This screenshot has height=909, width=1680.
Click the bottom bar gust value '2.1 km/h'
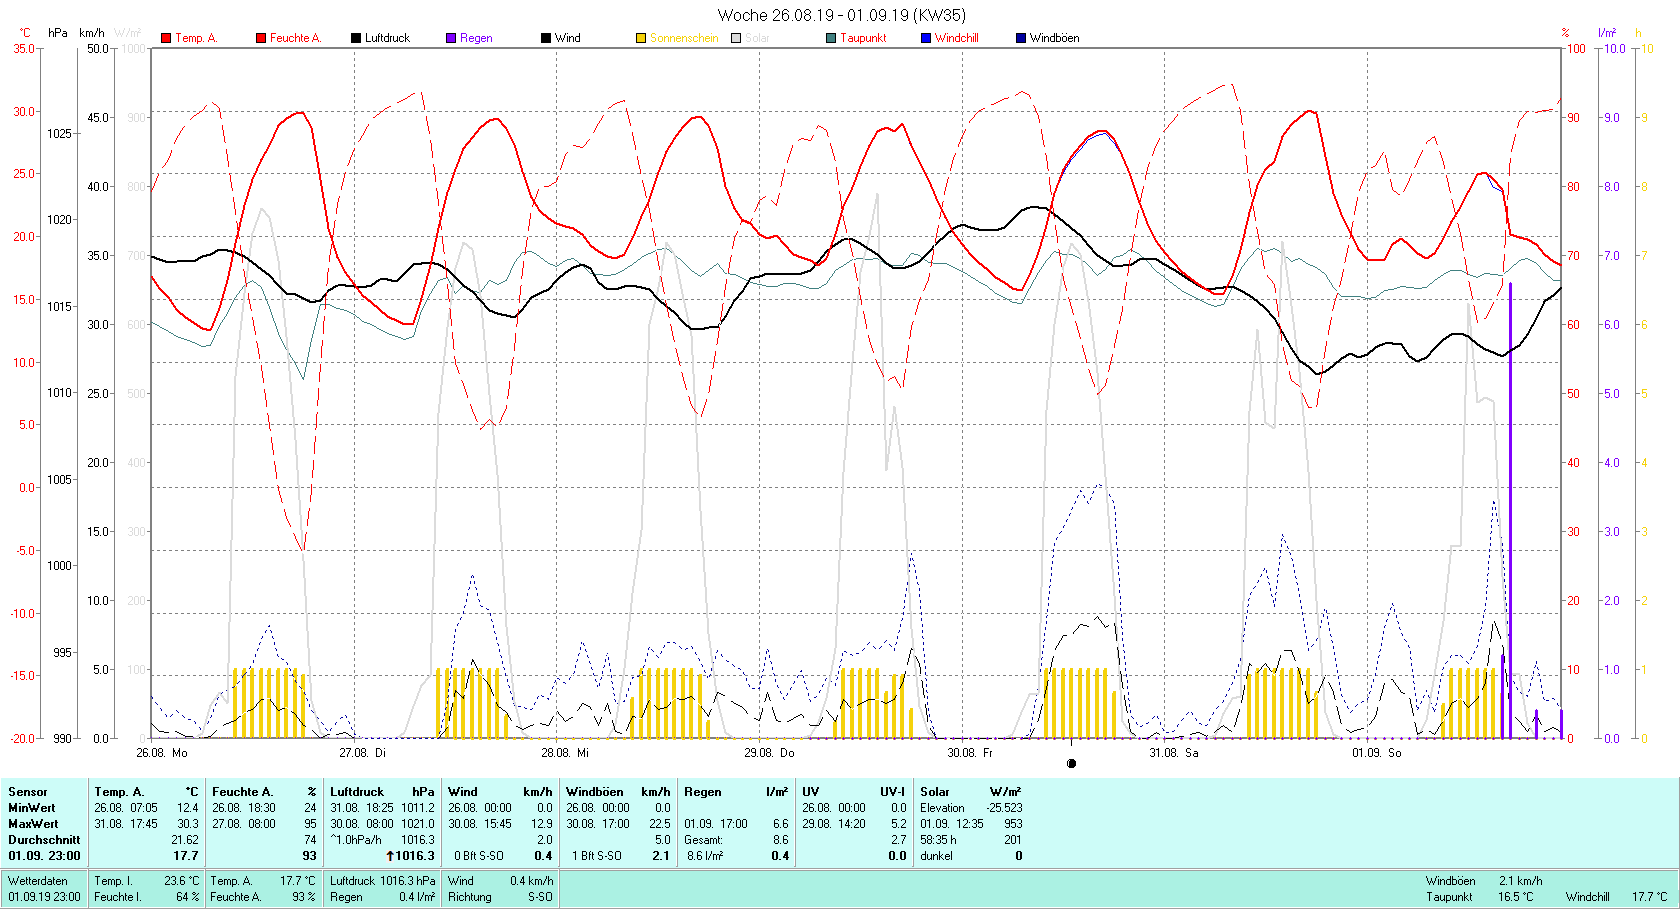[x=1520, y=881]
